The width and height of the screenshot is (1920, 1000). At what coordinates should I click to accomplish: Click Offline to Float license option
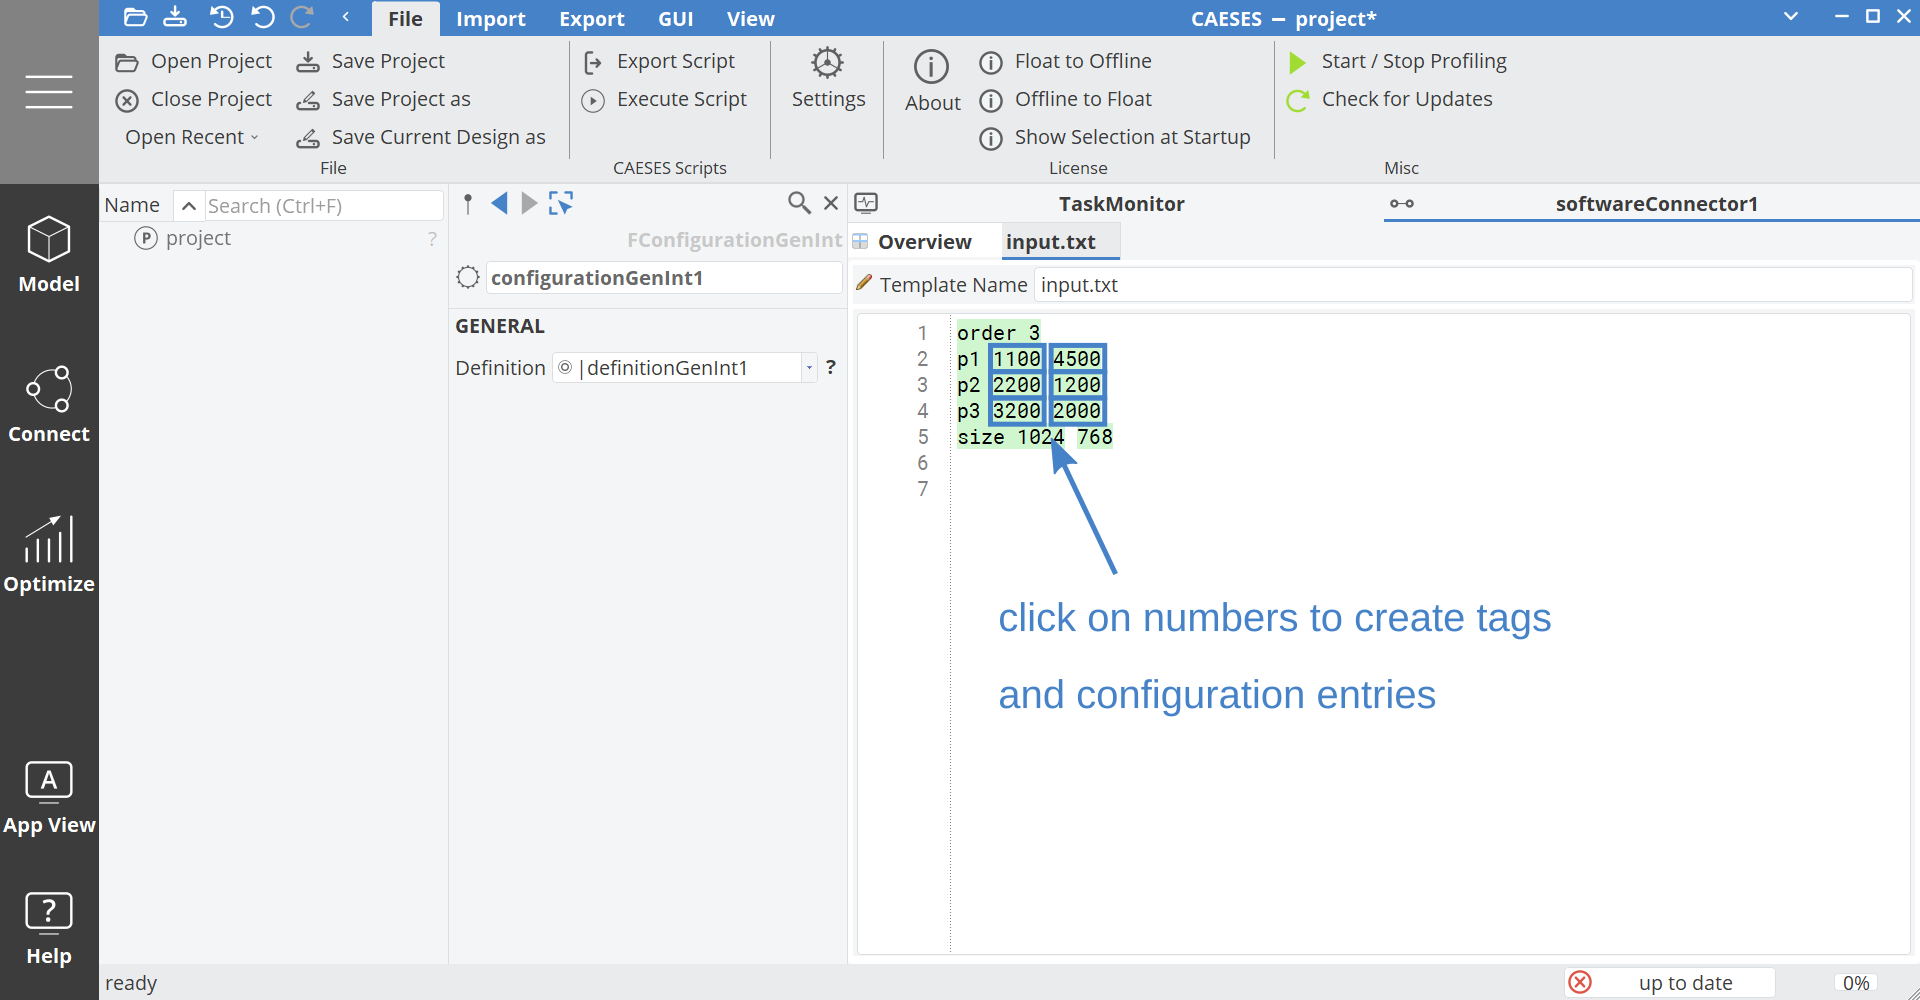click(x=1066, y=100)
